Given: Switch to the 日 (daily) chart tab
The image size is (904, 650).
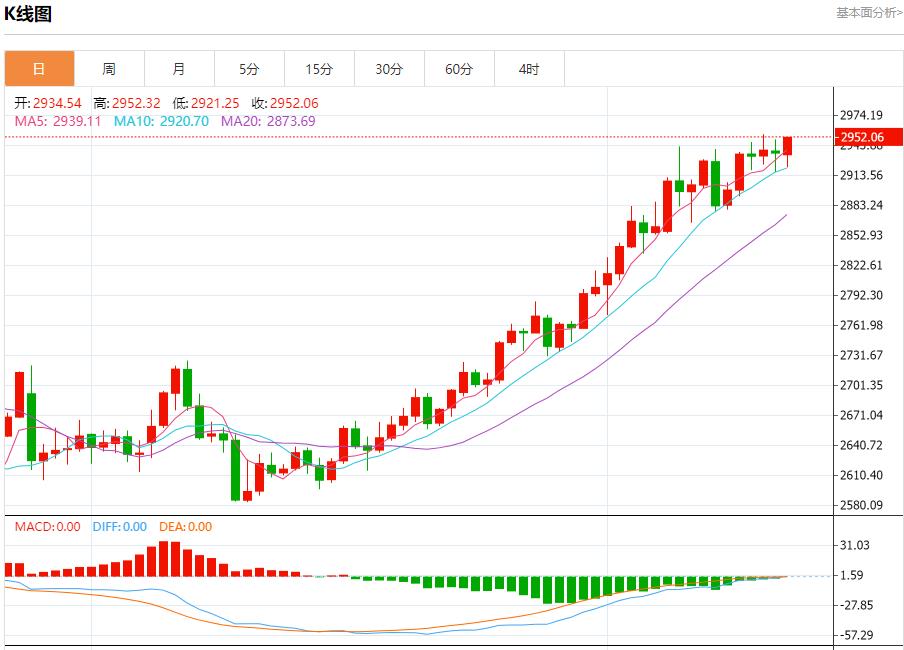Looking at the screenshot, I should click(39, 69).
